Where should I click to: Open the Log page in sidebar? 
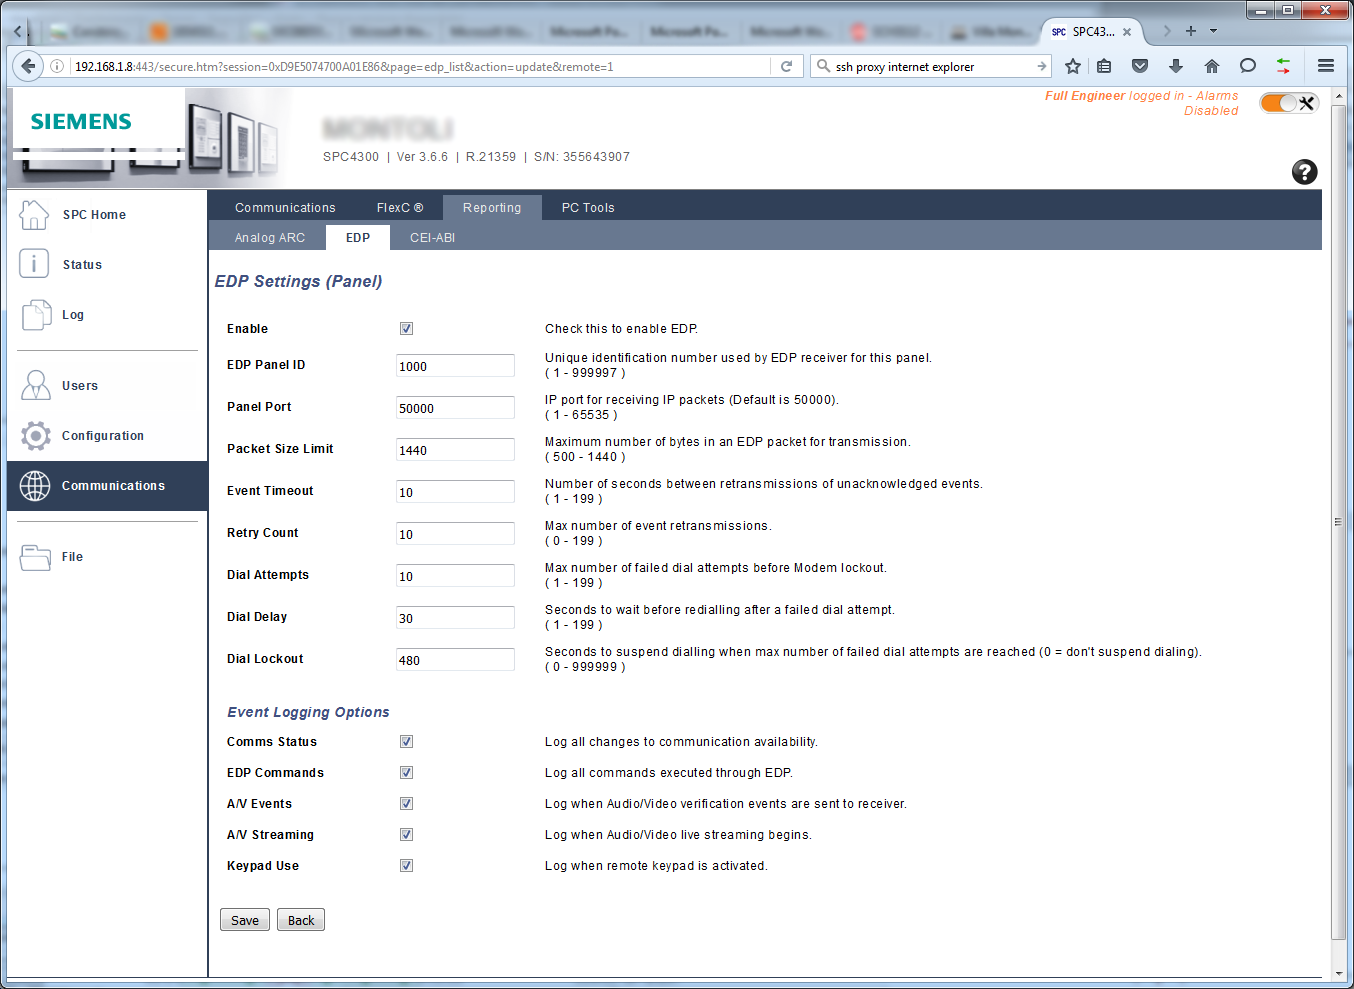[72, 315]
